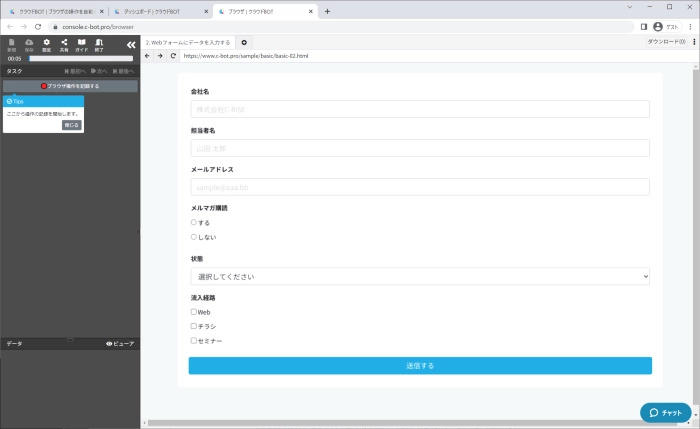The height and width of the screenshot is (429, 700).
Task: Click the 送信する submit button
Action: pos(420,366)
